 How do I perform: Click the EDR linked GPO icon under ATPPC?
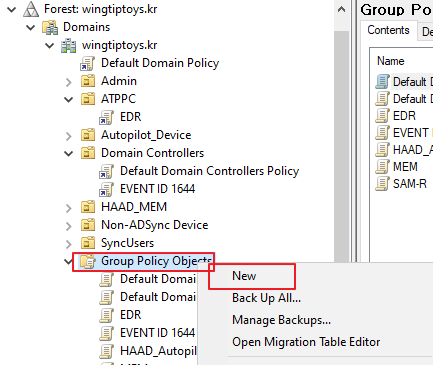[106, 117]
